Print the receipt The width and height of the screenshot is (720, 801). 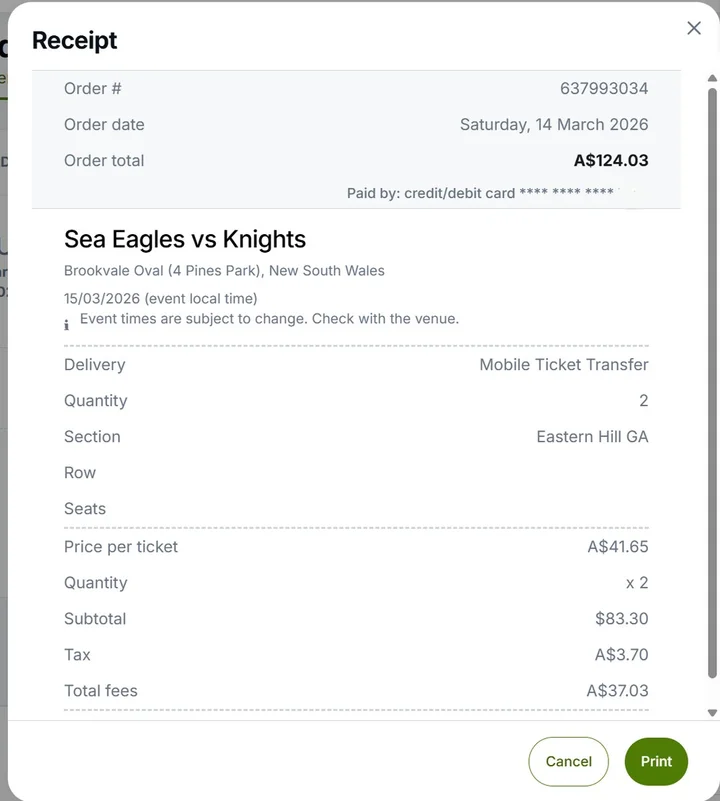point(656,761)
